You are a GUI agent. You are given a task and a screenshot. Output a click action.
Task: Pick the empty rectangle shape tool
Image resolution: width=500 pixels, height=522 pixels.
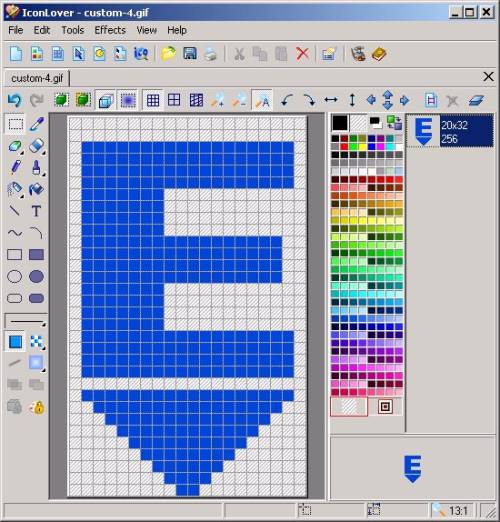tap(15, 255)
